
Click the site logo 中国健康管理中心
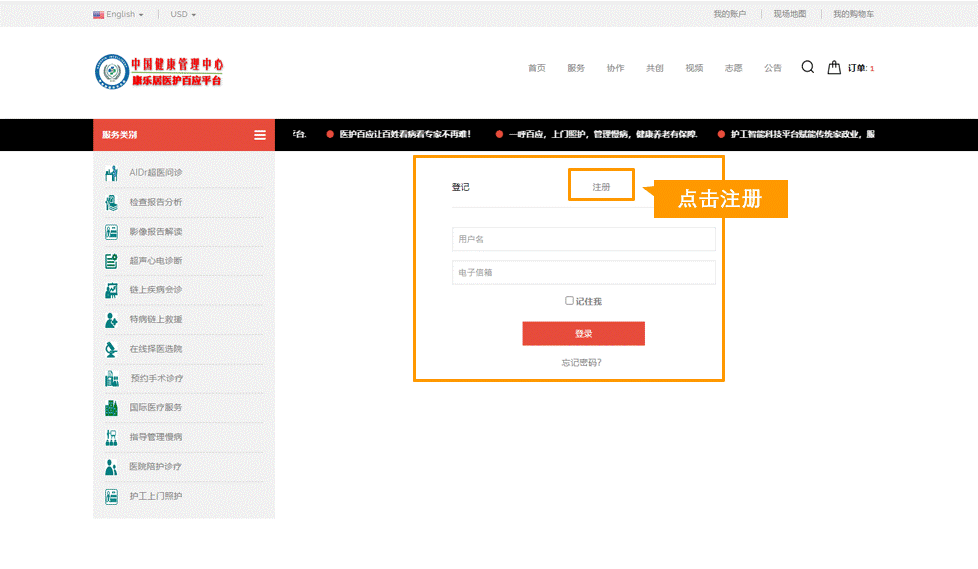pos(159,70)
